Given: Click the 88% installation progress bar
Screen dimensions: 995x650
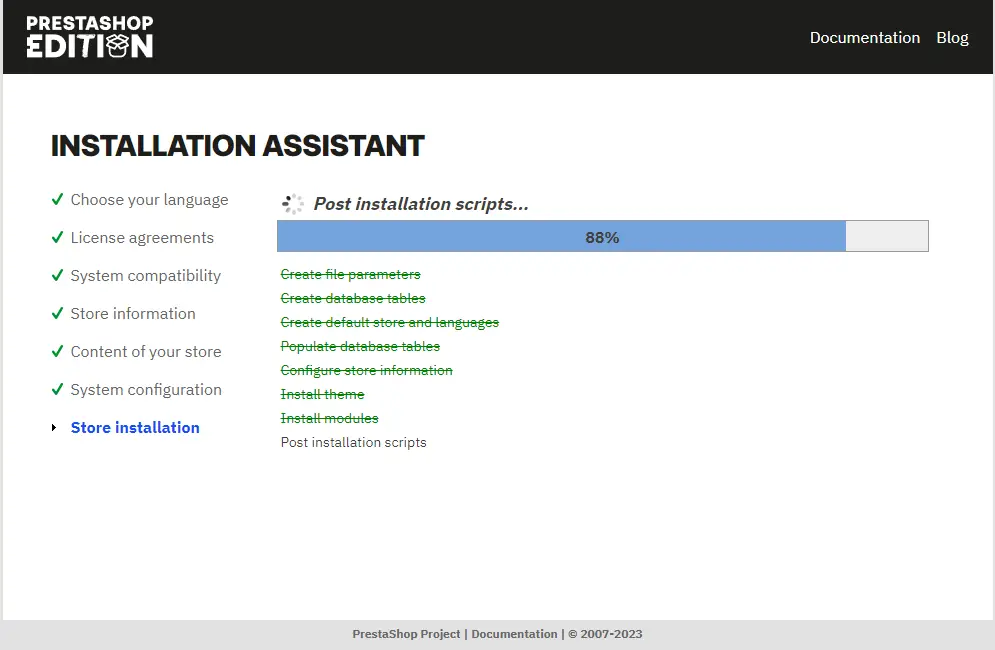Looking at the screenshot, I should tap(602, 236).
